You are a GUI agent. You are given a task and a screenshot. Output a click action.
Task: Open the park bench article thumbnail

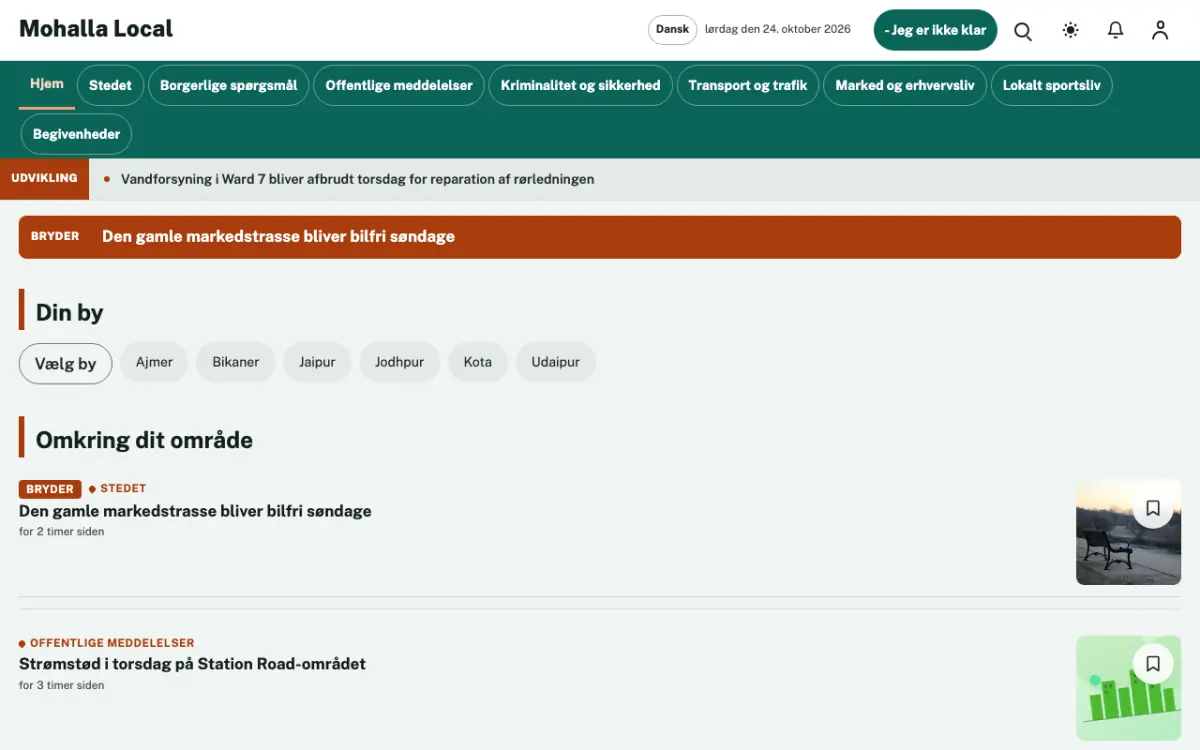coord(1128,533)
